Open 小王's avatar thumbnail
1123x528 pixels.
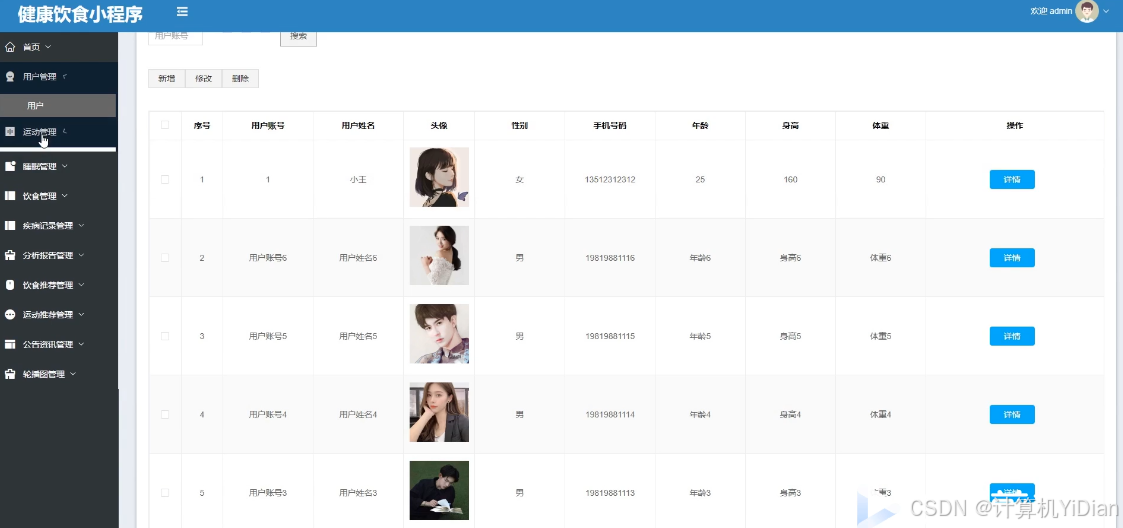pos(439,177)
